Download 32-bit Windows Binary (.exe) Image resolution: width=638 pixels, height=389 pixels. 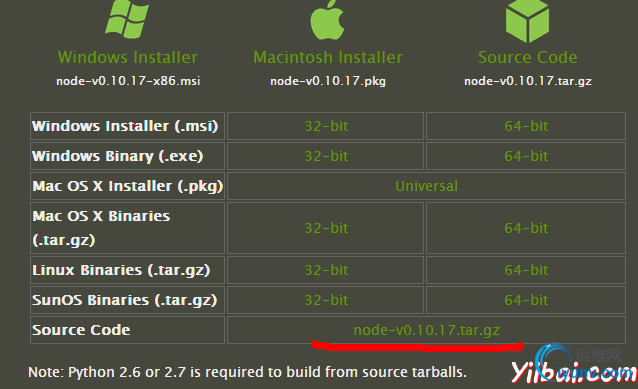pos(326,156)
